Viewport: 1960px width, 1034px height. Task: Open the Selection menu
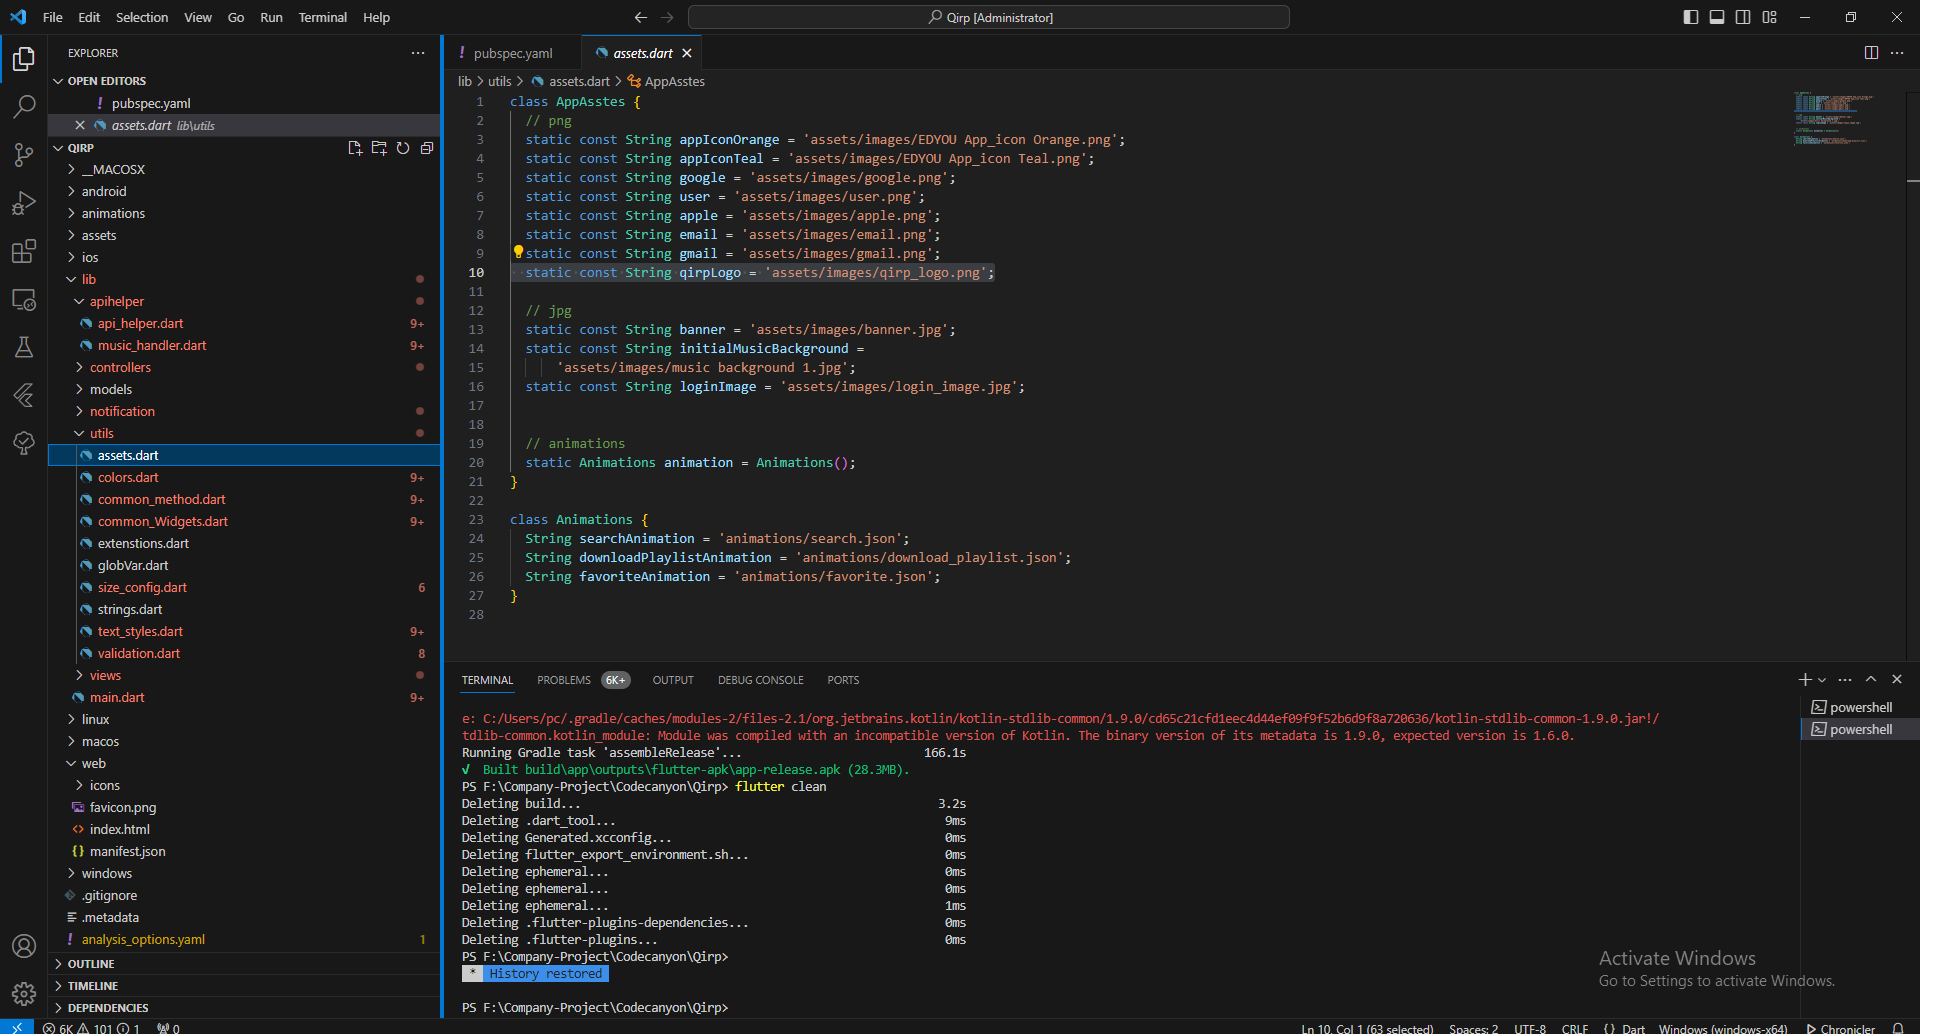pos(142,17)
